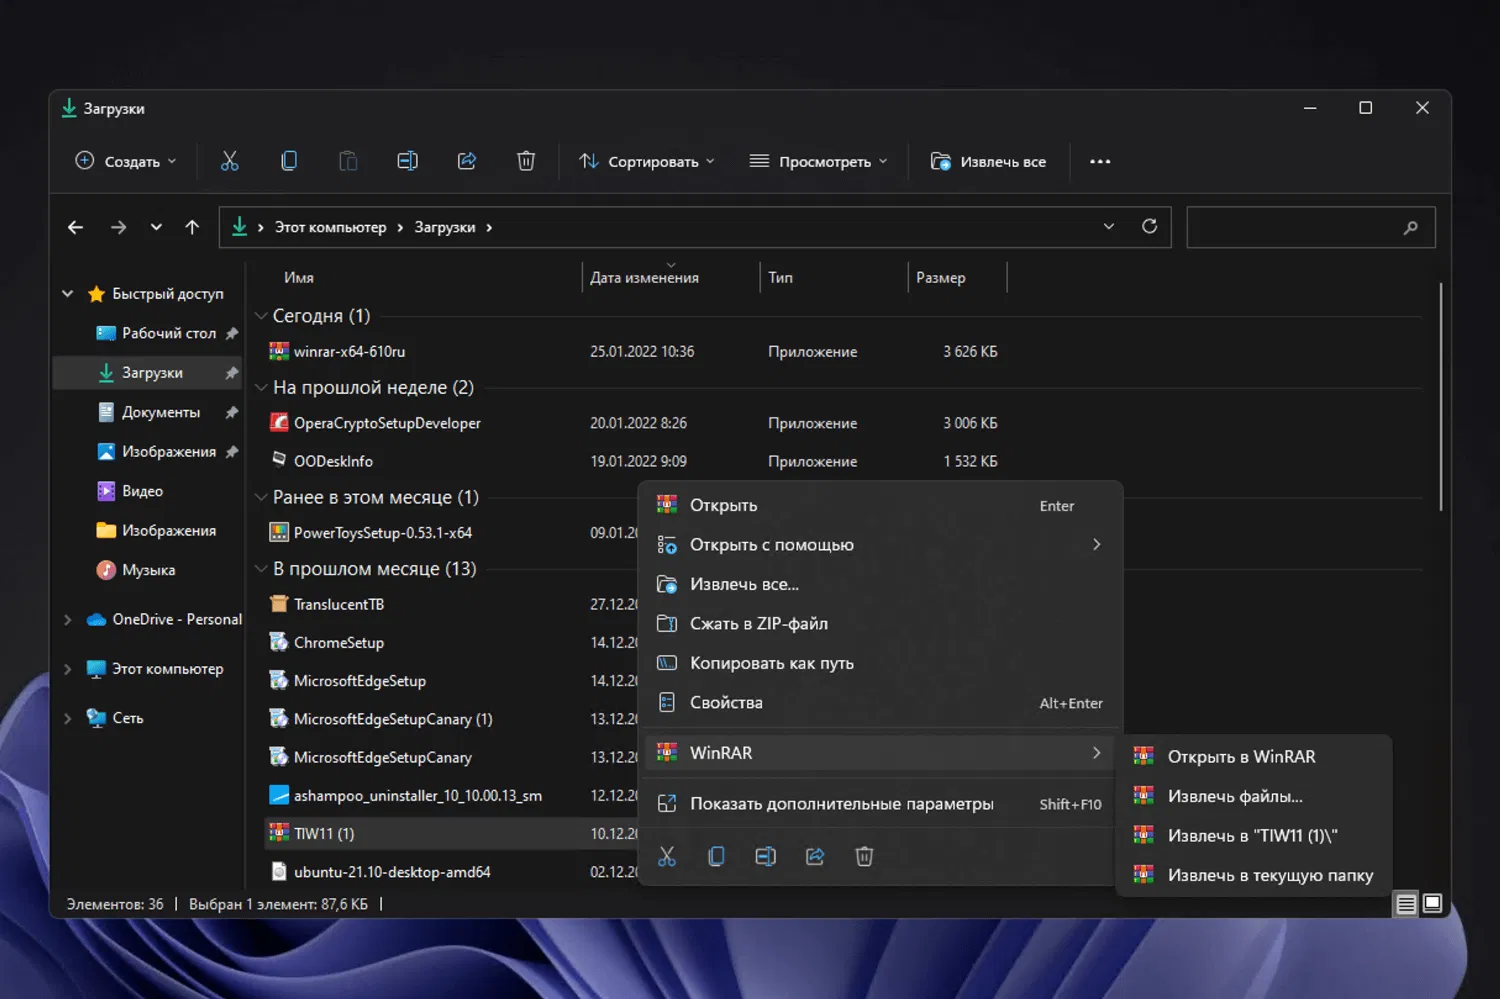
Task: Open recent locations chevron near navigation arrows
Action: pos(156,227)
